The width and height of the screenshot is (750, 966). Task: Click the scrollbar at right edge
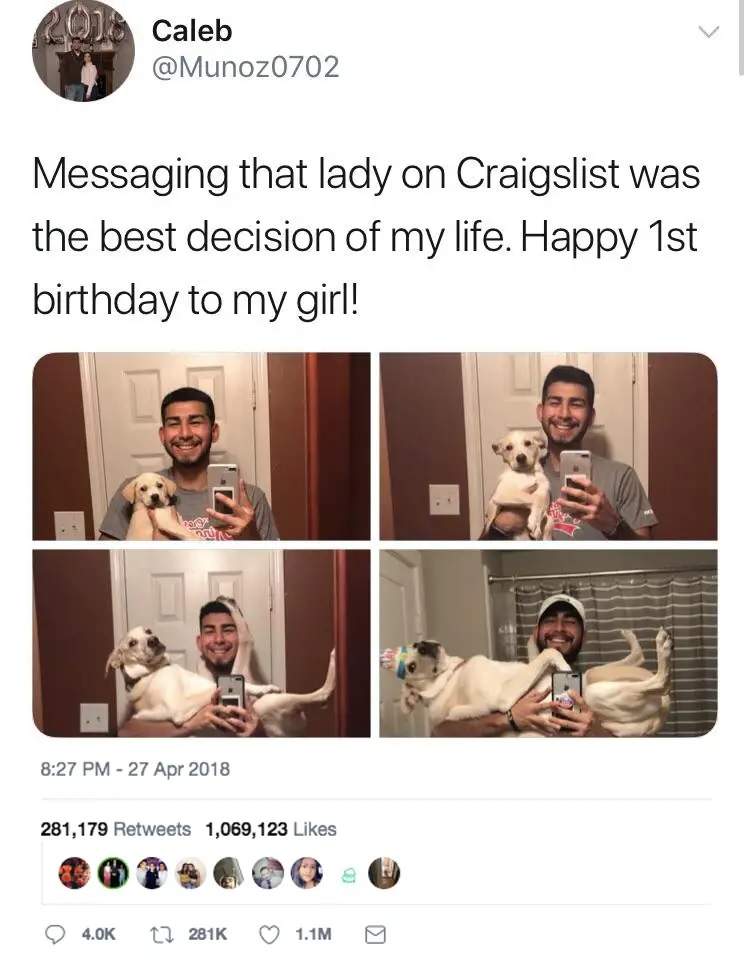click(x=741, y=37)
